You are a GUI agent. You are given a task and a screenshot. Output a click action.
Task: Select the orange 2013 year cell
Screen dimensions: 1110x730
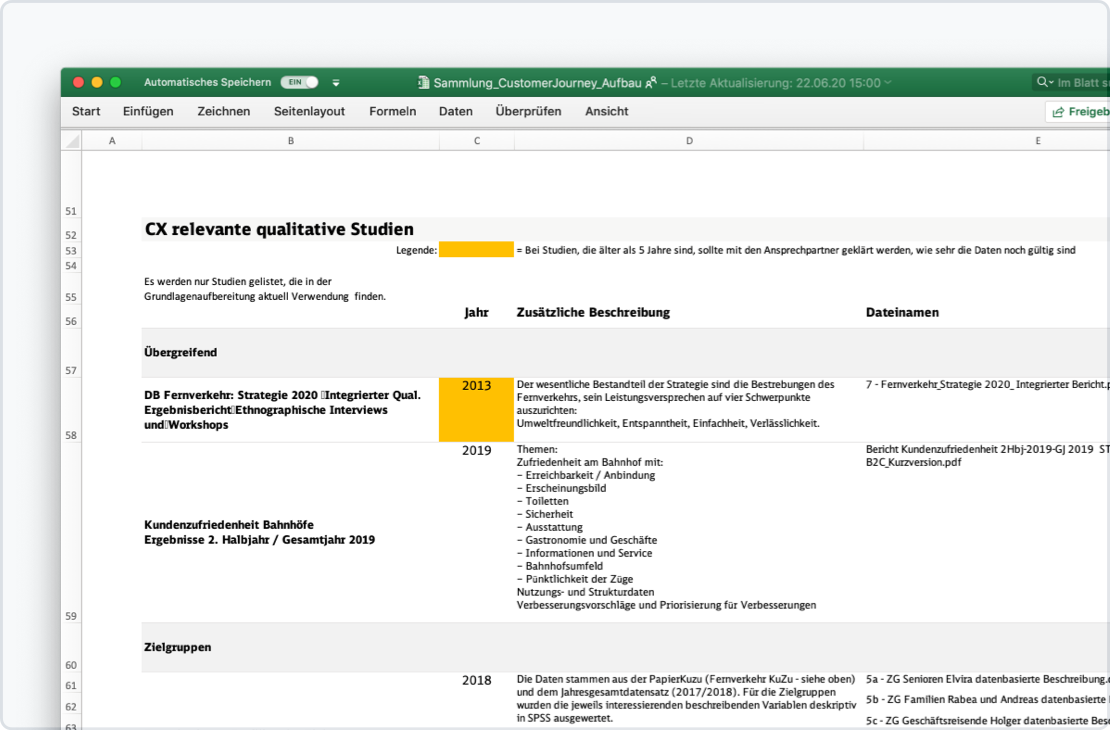pos(476,409)
